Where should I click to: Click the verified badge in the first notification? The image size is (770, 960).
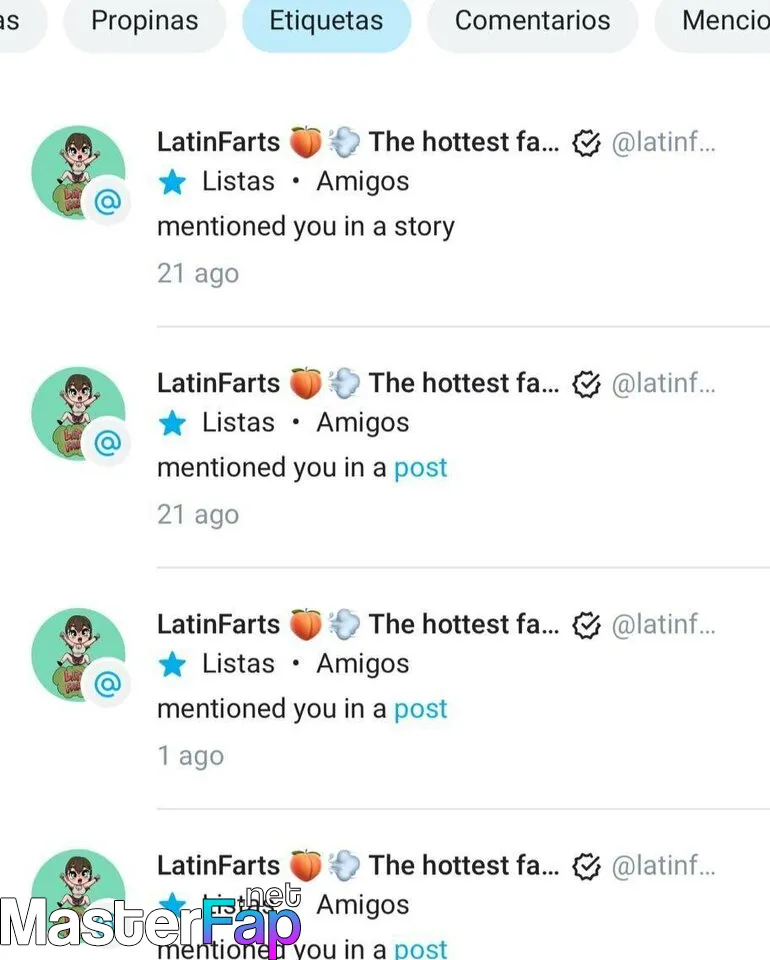coord(586,143)
